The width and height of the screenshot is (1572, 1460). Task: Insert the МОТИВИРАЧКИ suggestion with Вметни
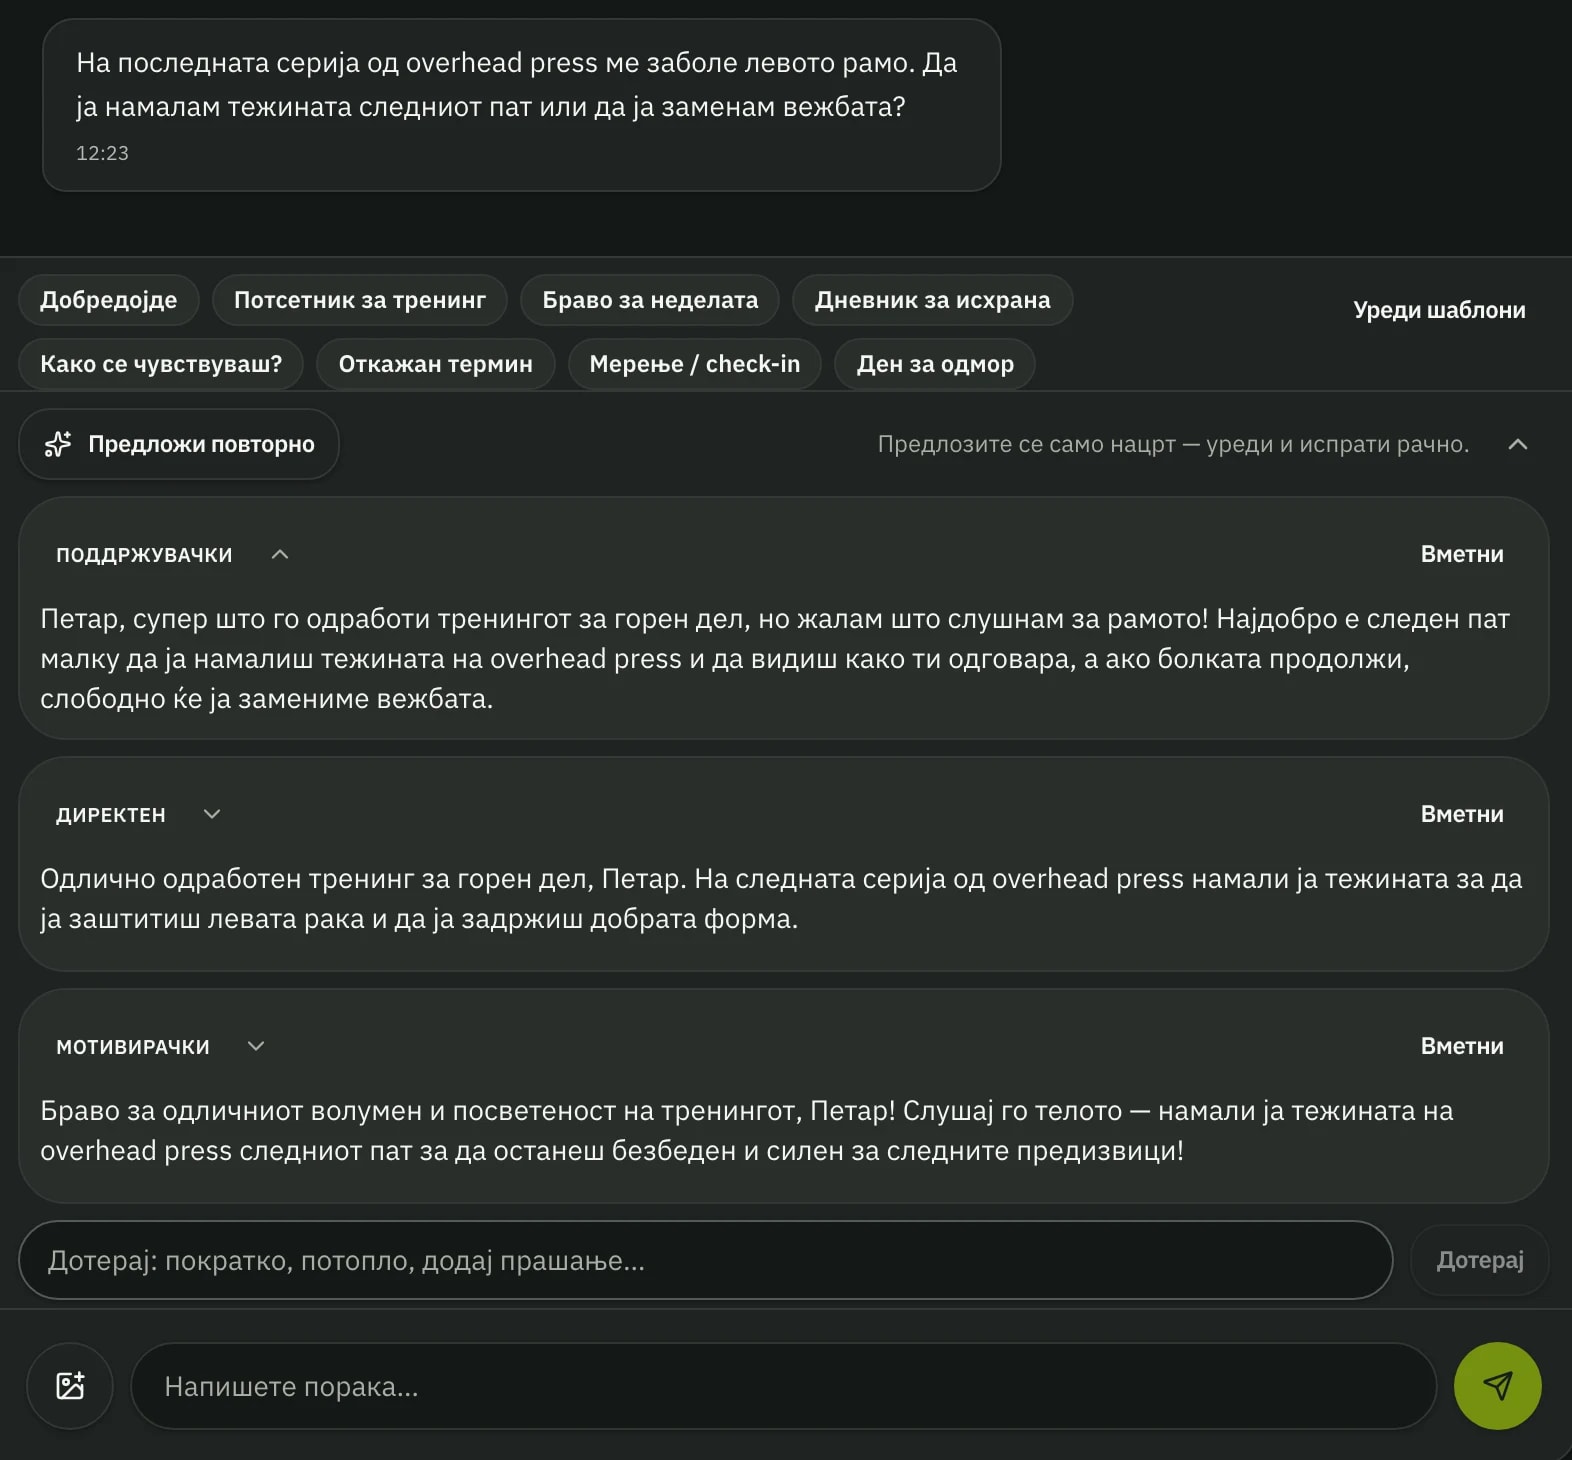[x=1462, y=1046]
